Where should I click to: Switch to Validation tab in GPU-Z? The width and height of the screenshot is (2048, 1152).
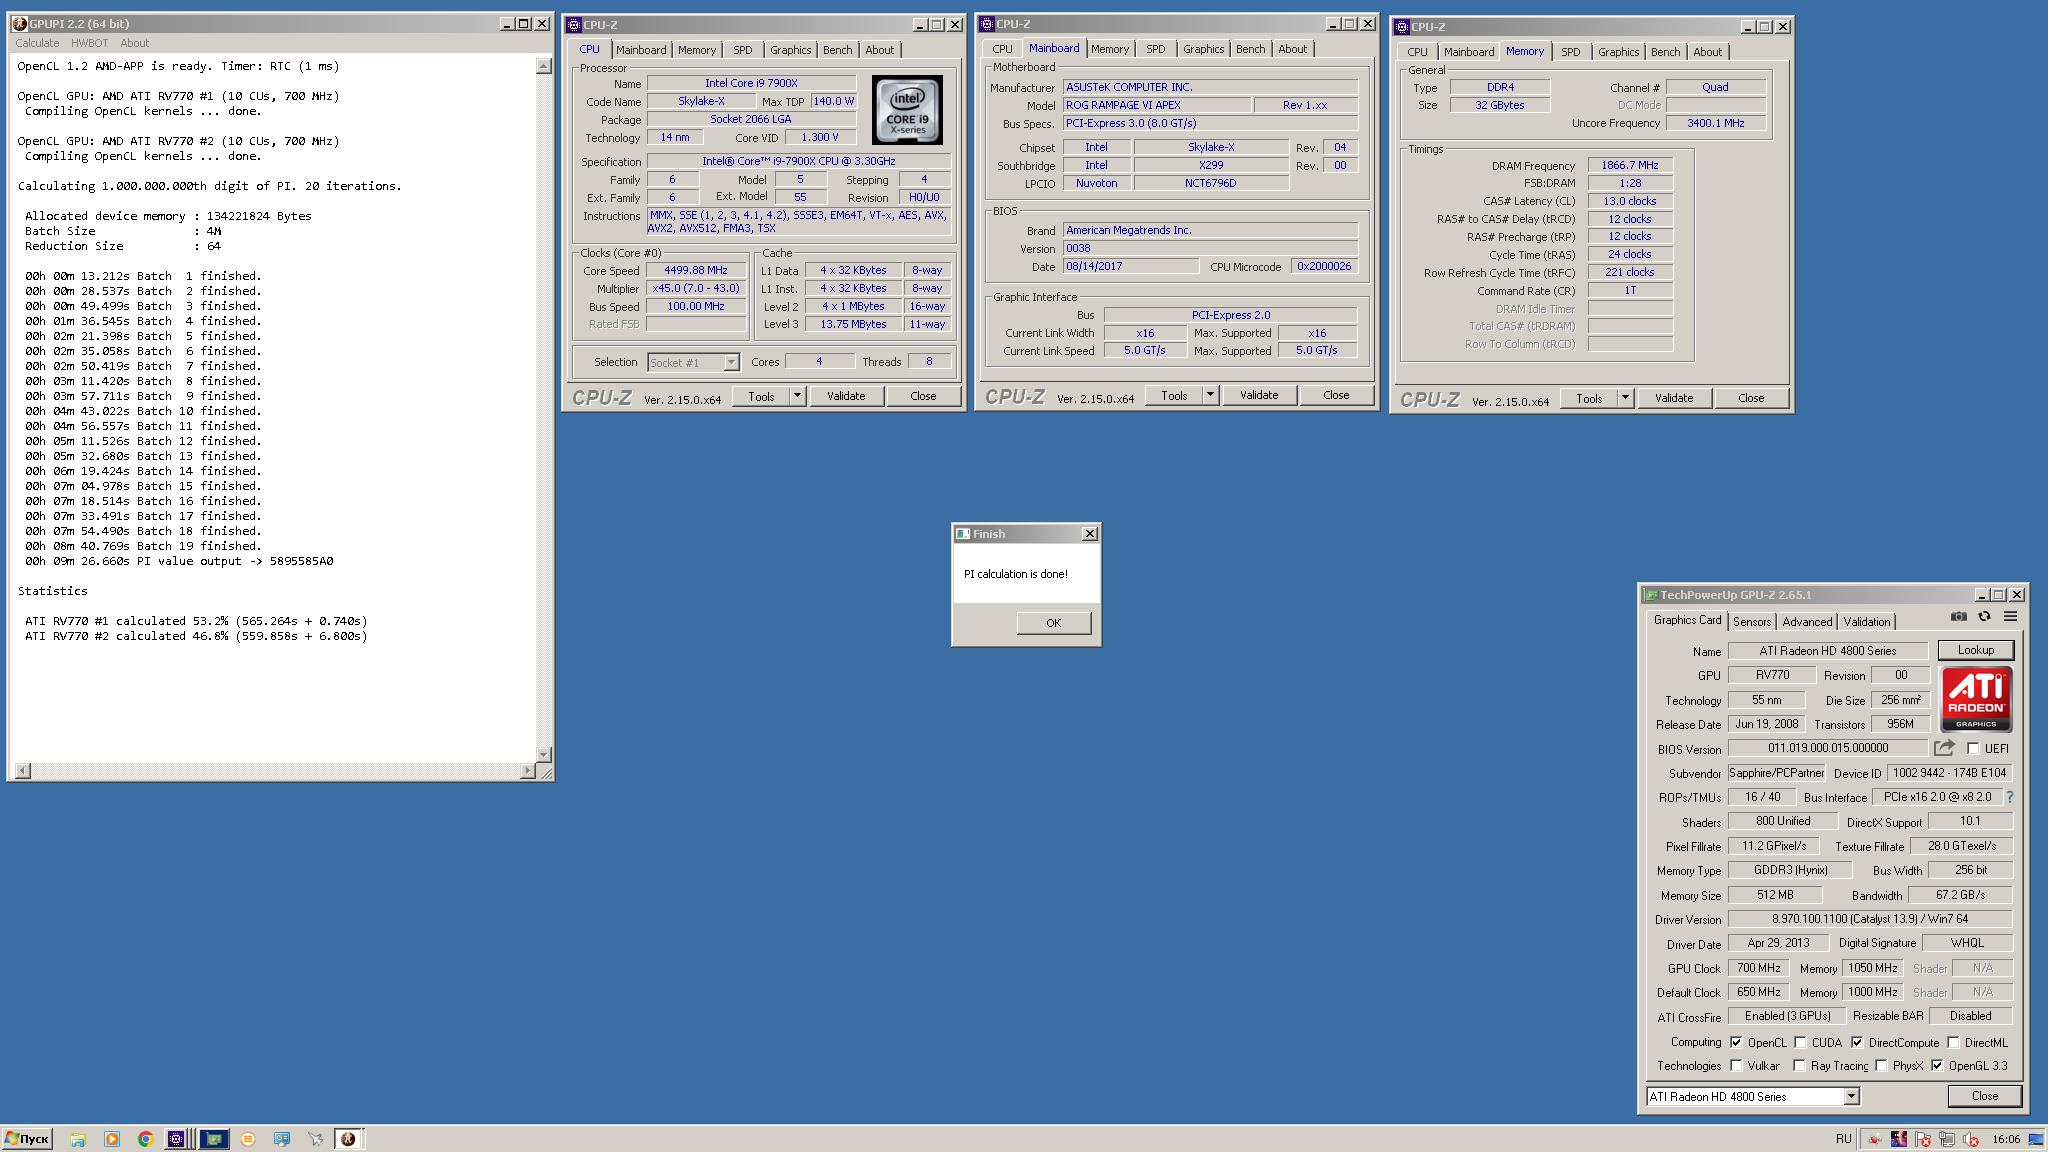coord(1866,621)
